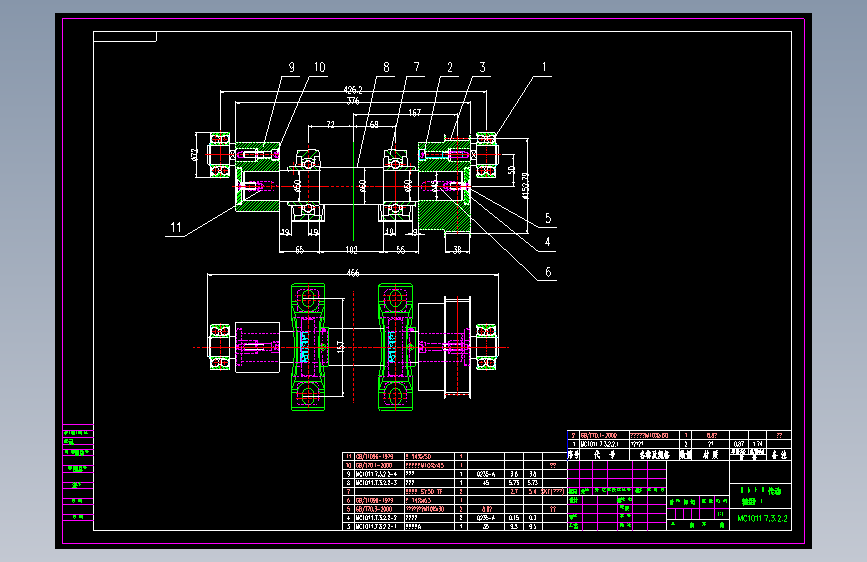The height and width of the screenshot is (562, 867).
Task: Click part callout number 10
Action: click(320, 67)
